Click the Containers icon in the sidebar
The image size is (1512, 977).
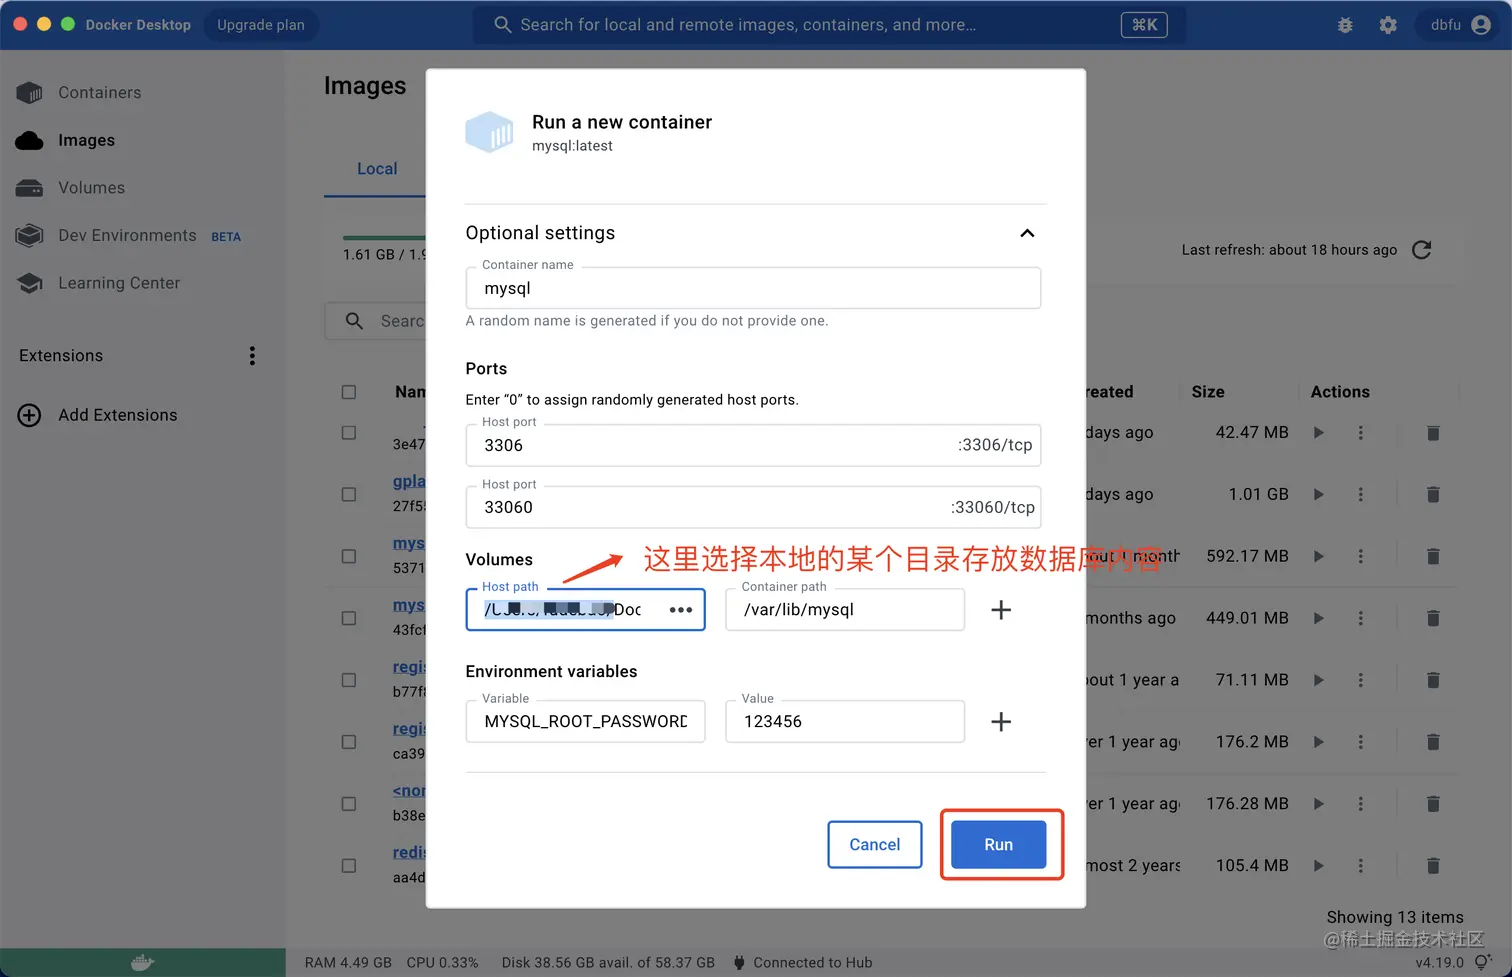[x=30, y=93]
